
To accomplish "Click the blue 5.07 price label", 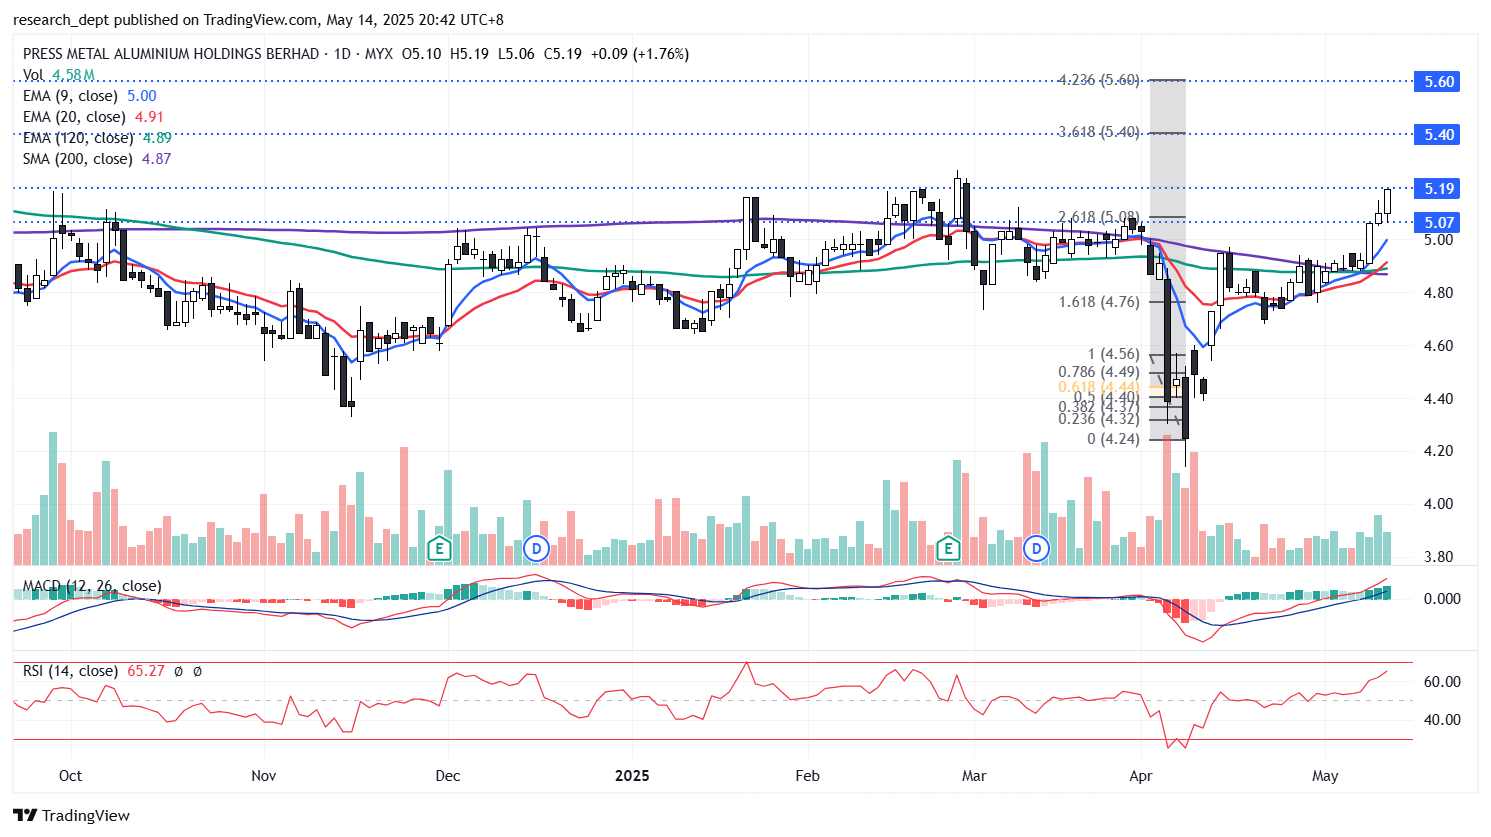I will click(1438, 223).
